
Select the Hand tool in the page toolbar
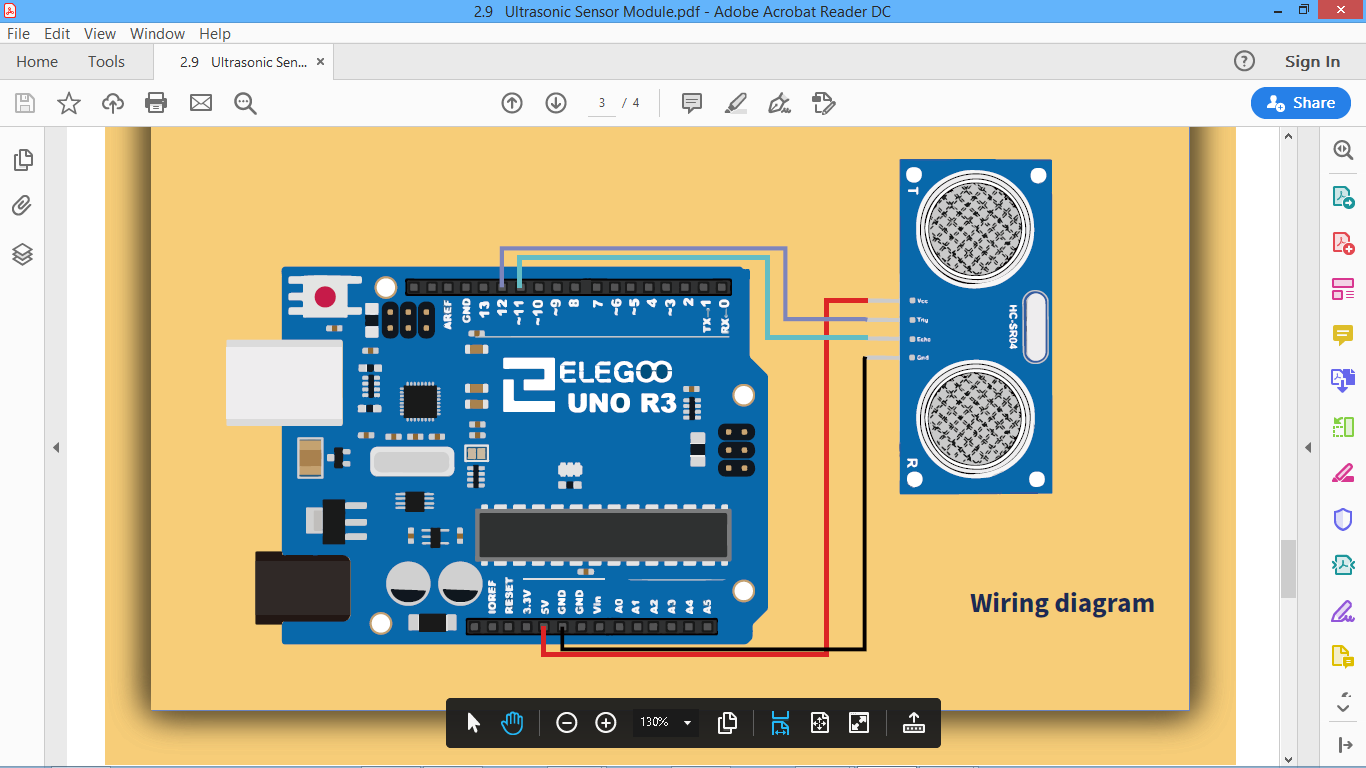512,722
